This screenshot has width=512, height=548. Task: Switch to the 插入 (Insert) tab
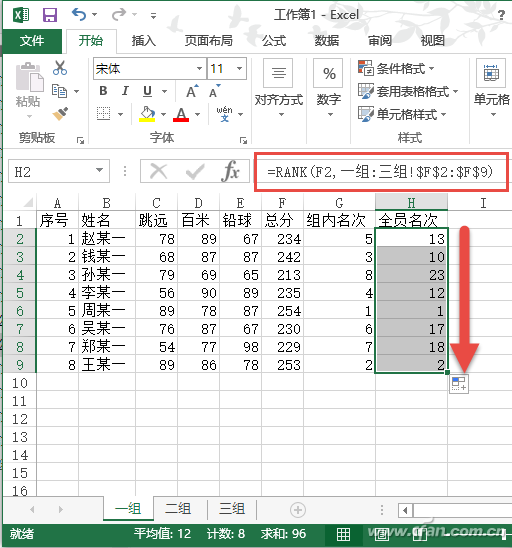point(144,41)
